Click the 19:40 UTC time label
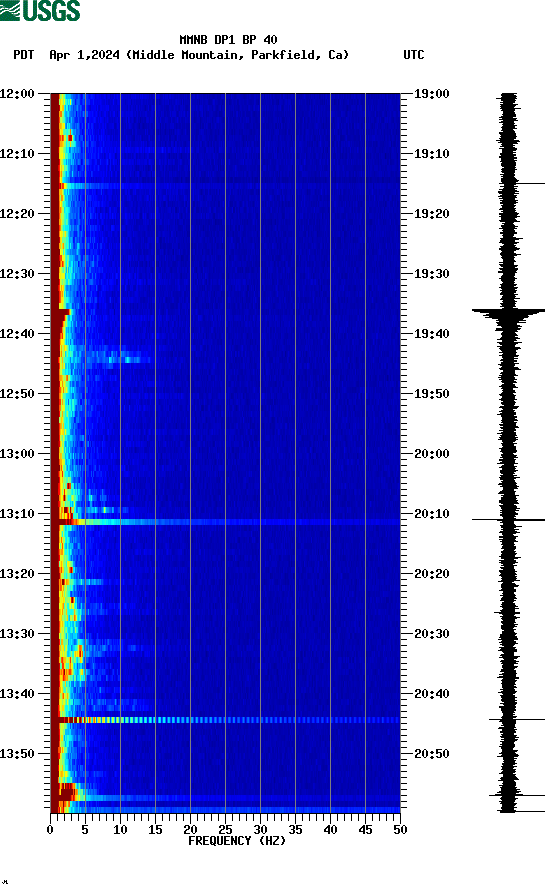This screenshot has width=552, height=893. coord(432,334)
